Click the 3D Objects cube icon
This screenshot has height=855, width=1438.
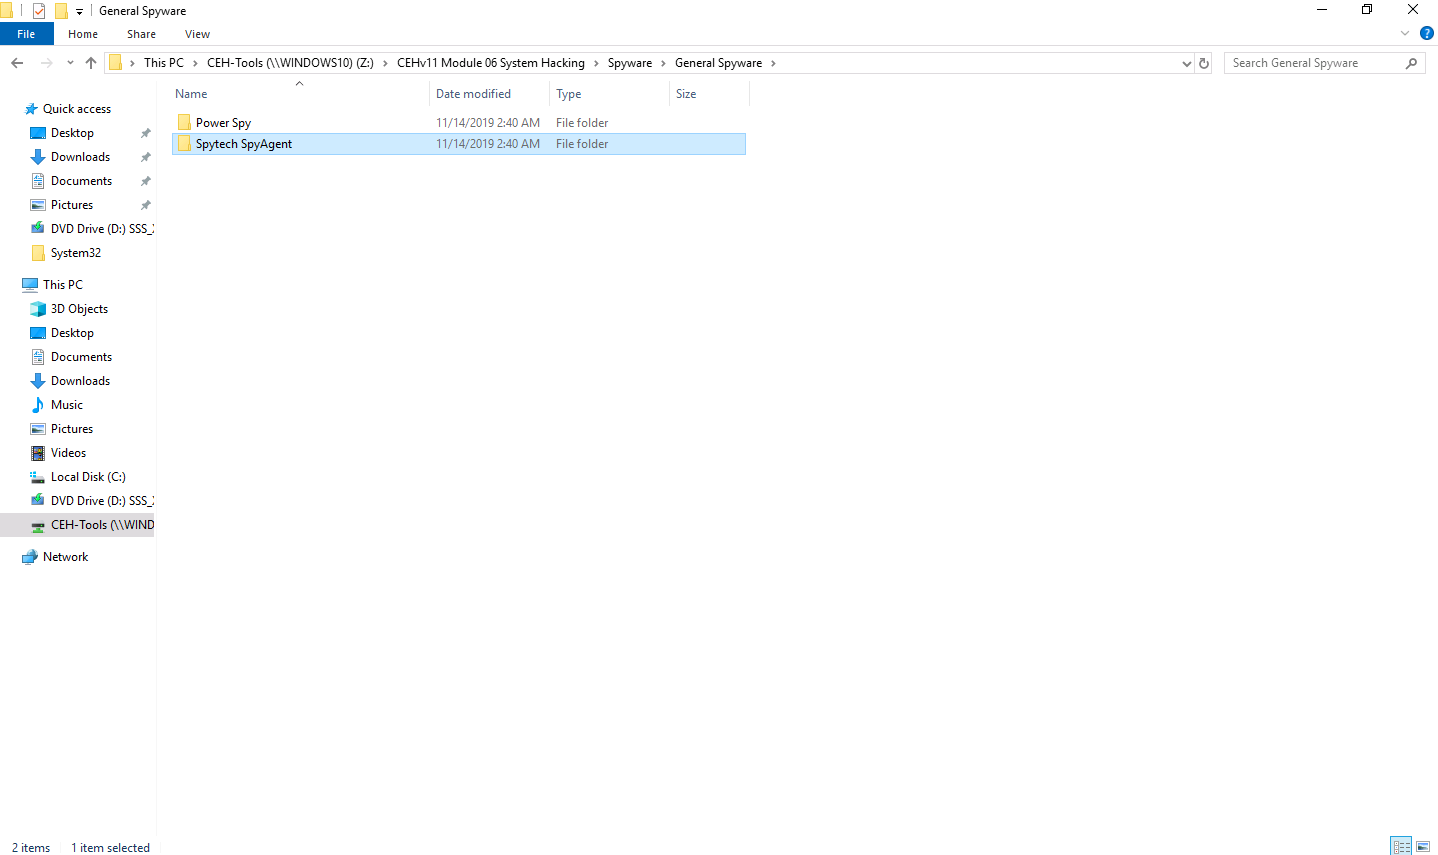[38, 309]
